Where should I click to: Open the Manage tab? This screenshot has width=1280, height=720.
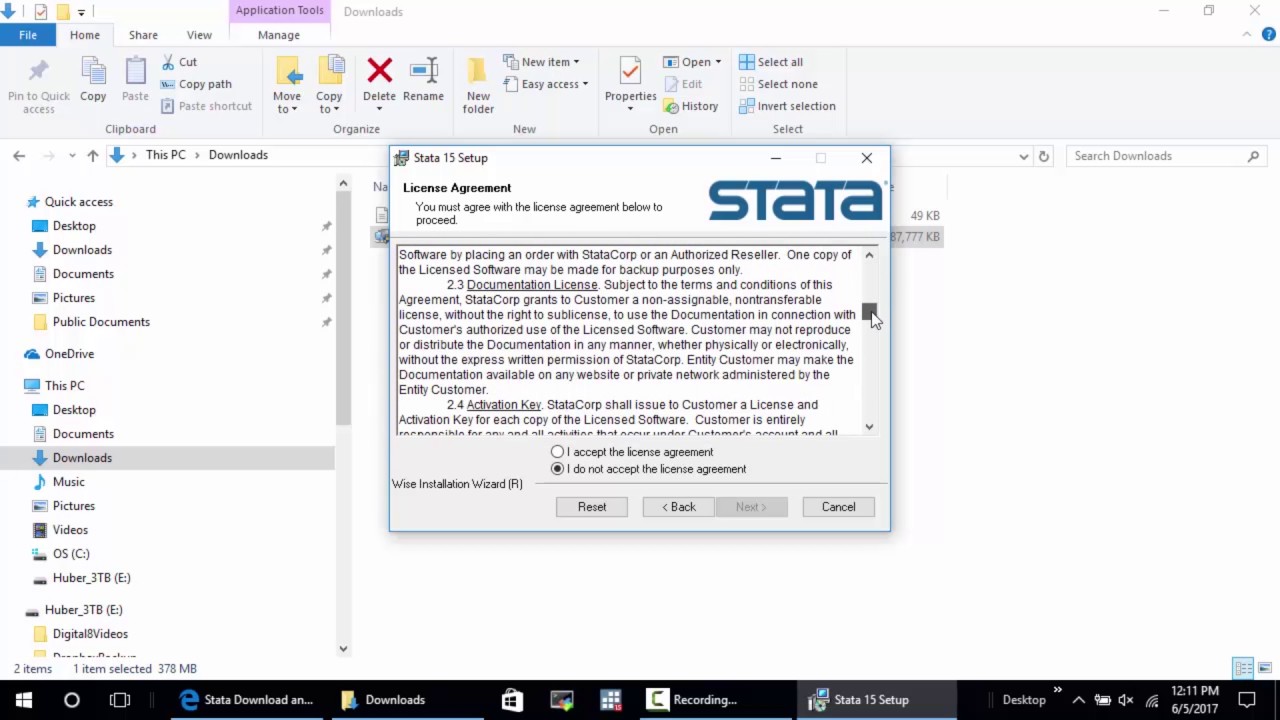pos(279,35)
